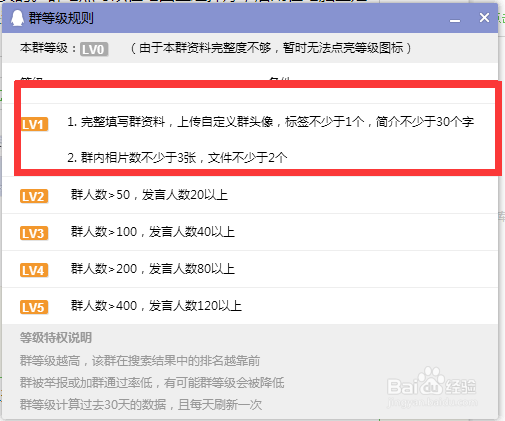This screenshot has height=421, width=505.
Task: Click the QQ penguin icon in the title bar
Action: coord(17,18)
